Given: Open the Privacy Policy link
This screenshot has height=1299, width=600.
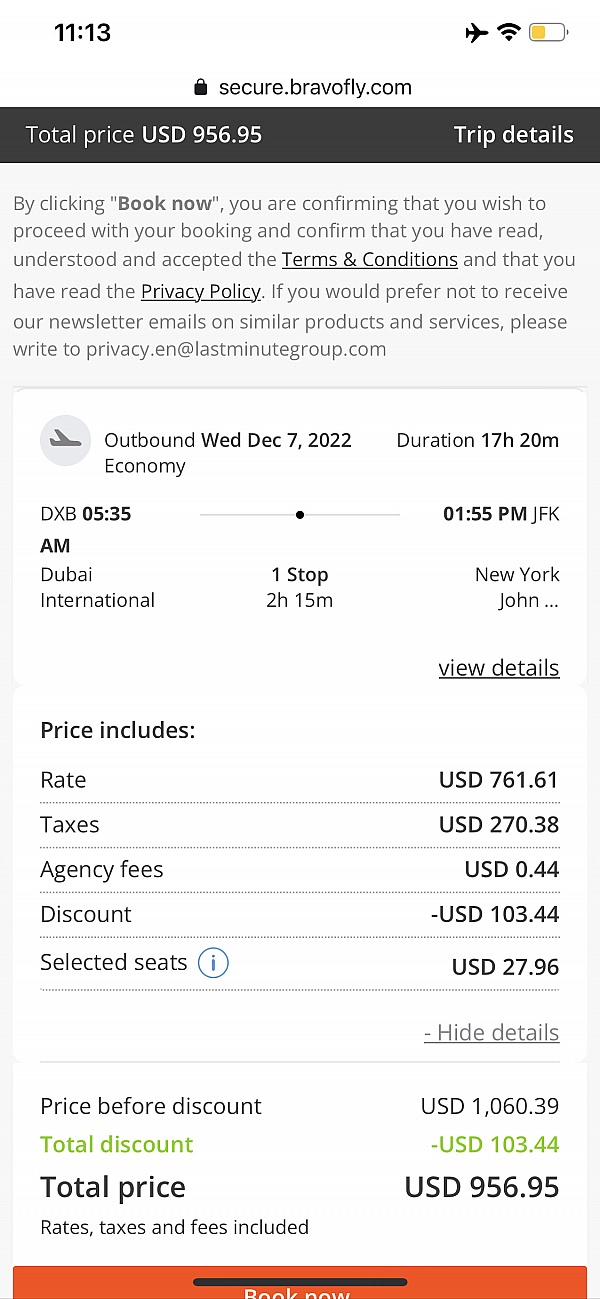Looking at the screenshot, I should click(x=200, y=292).
